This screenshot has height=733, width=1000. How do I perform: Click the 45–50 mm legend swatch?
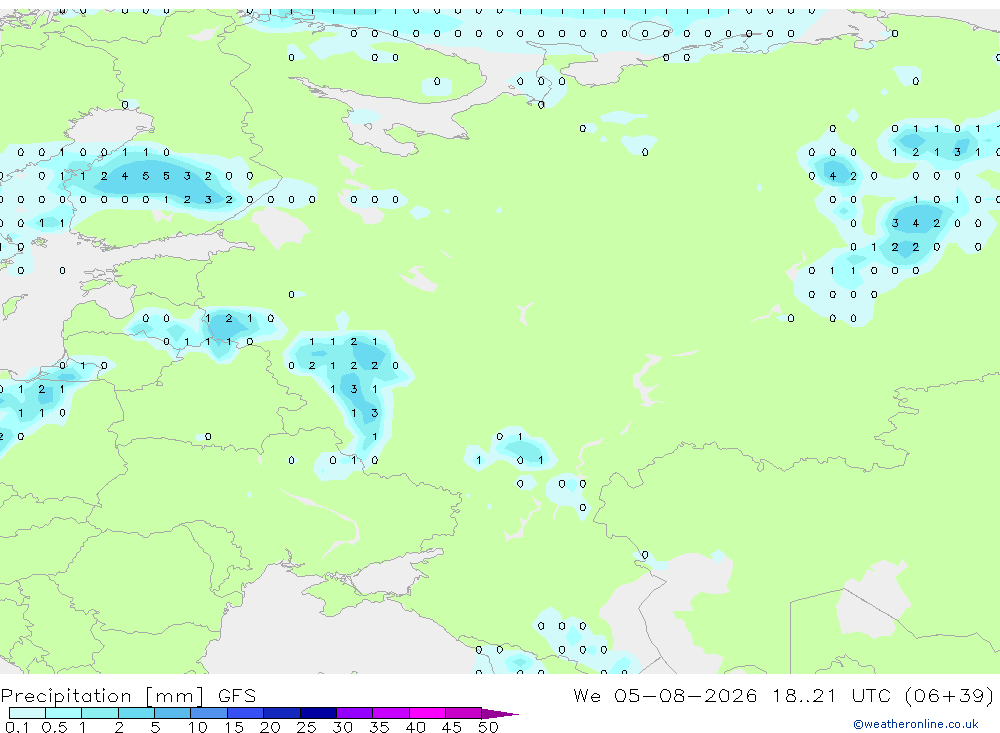click(464, 713)
